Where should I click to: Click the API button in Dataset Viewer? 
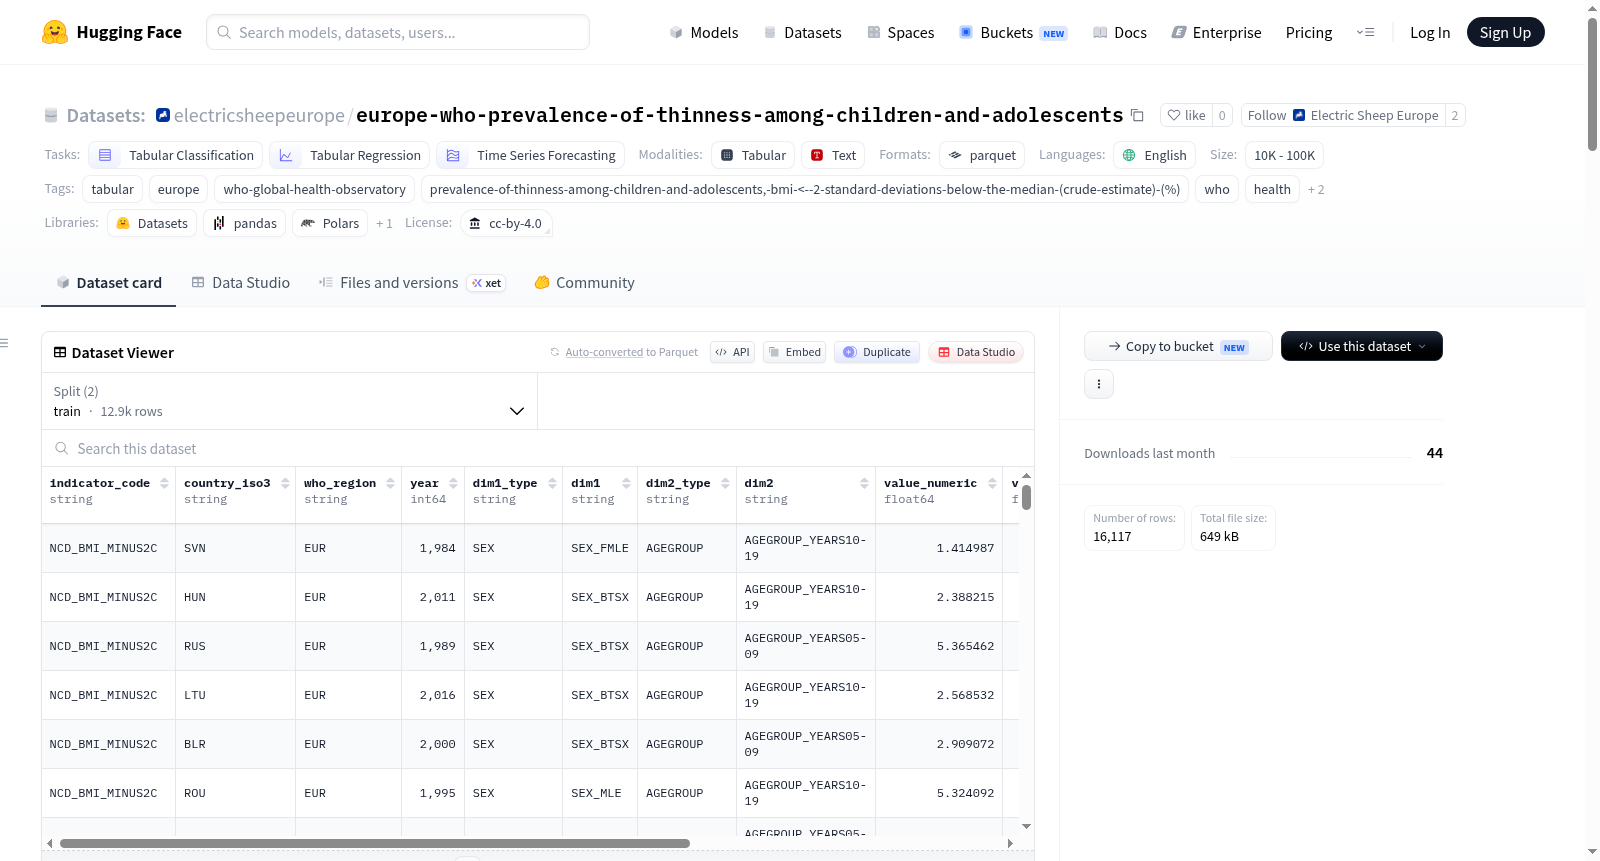732,352
